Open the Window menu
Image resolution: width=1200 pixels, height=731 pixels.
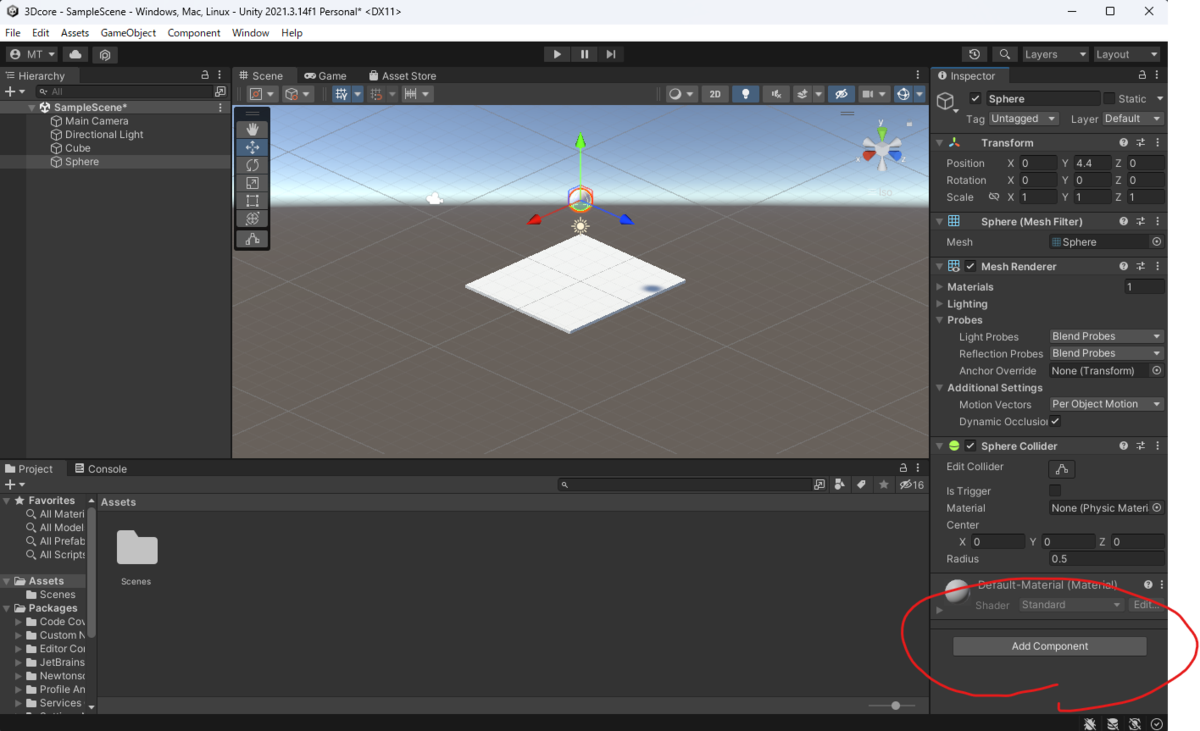250,33
